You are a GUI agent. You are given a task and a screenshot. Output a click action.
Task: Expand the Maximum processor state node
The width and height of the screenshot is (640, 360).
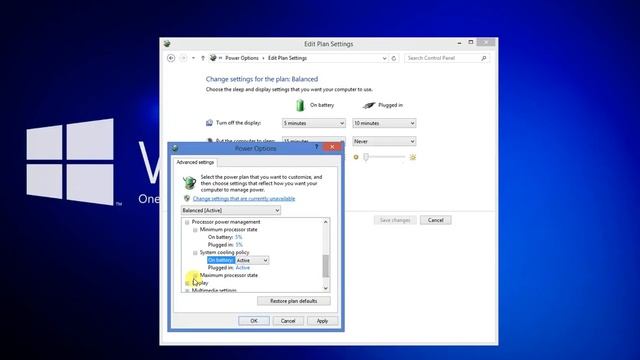click(x=195, y=276)
